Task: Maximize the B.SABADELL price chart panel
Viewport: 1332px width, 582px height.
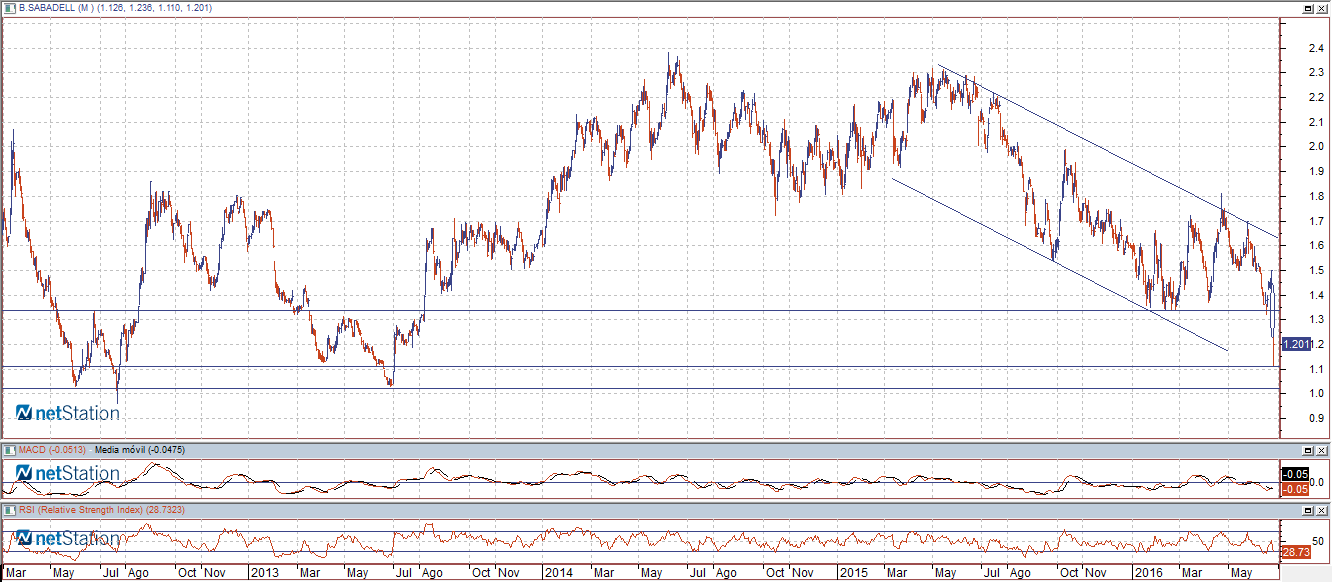Action: tap(1308, 7)
